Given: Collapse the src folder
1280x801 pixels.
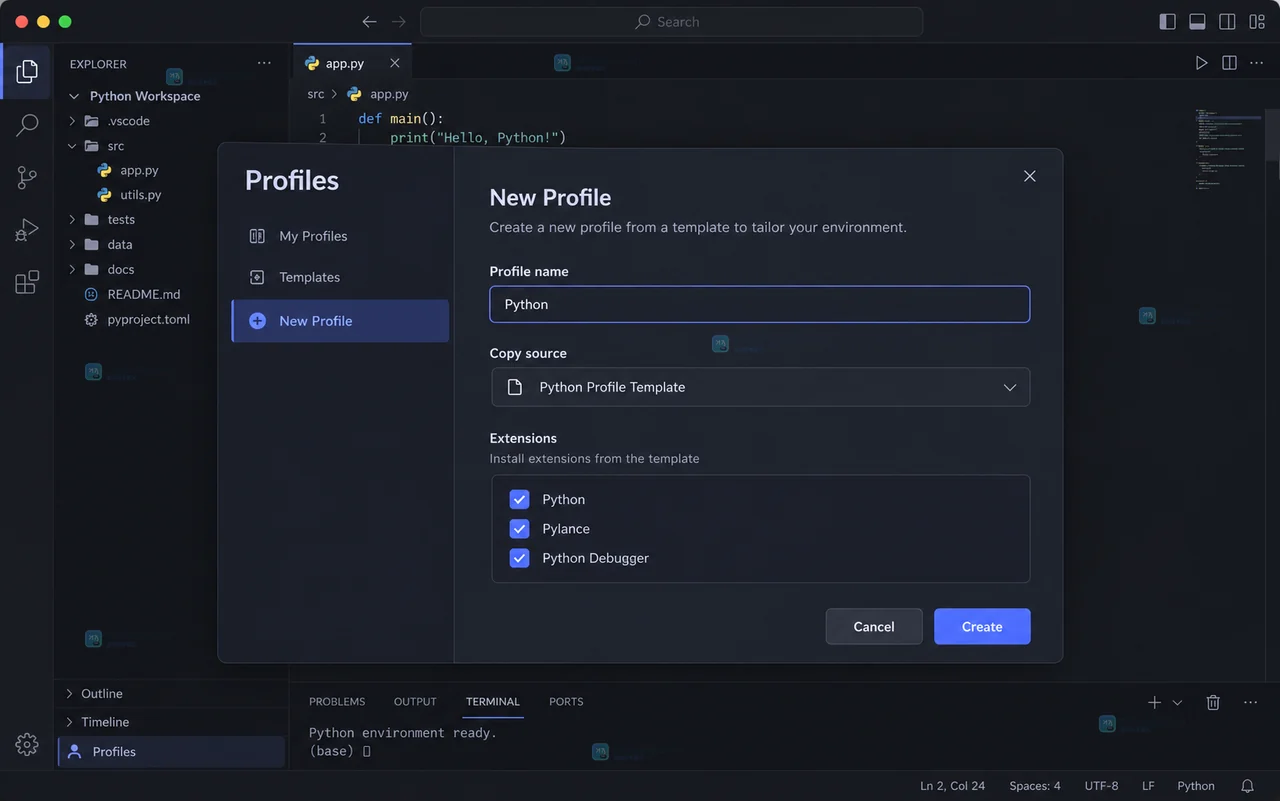Looking at the screenshot, I should point(72,146).
